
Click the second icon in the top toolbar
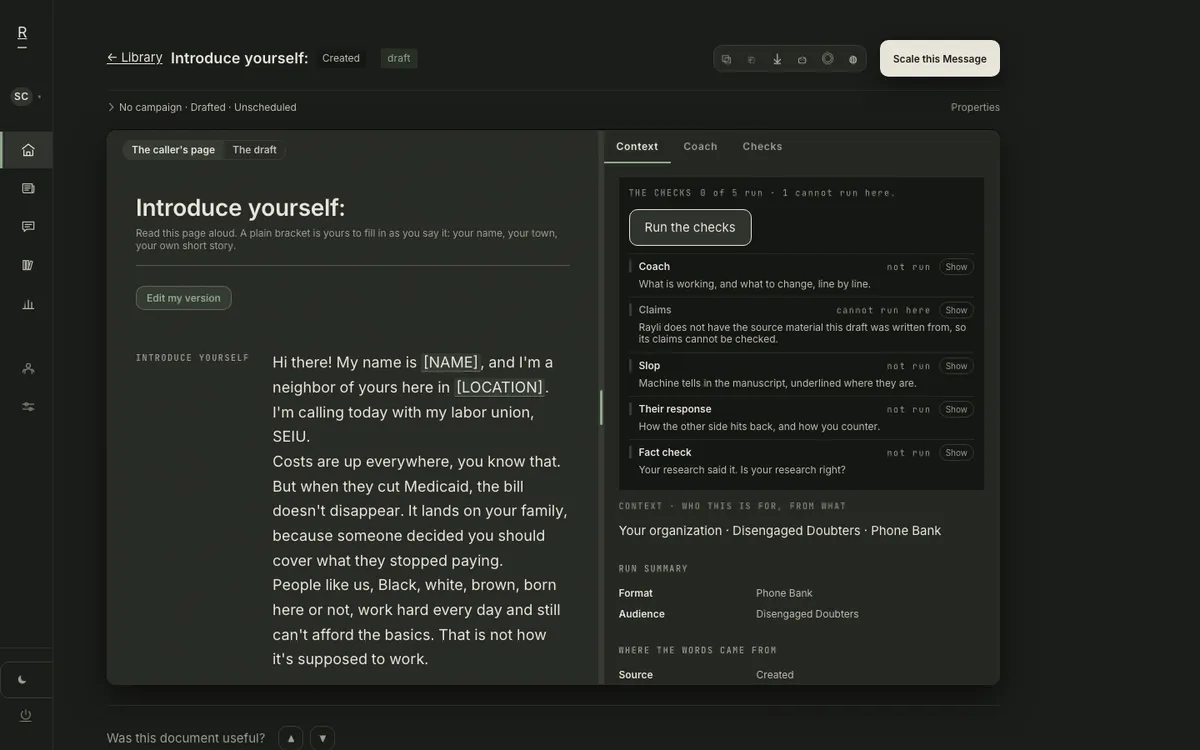coord(752,59)
